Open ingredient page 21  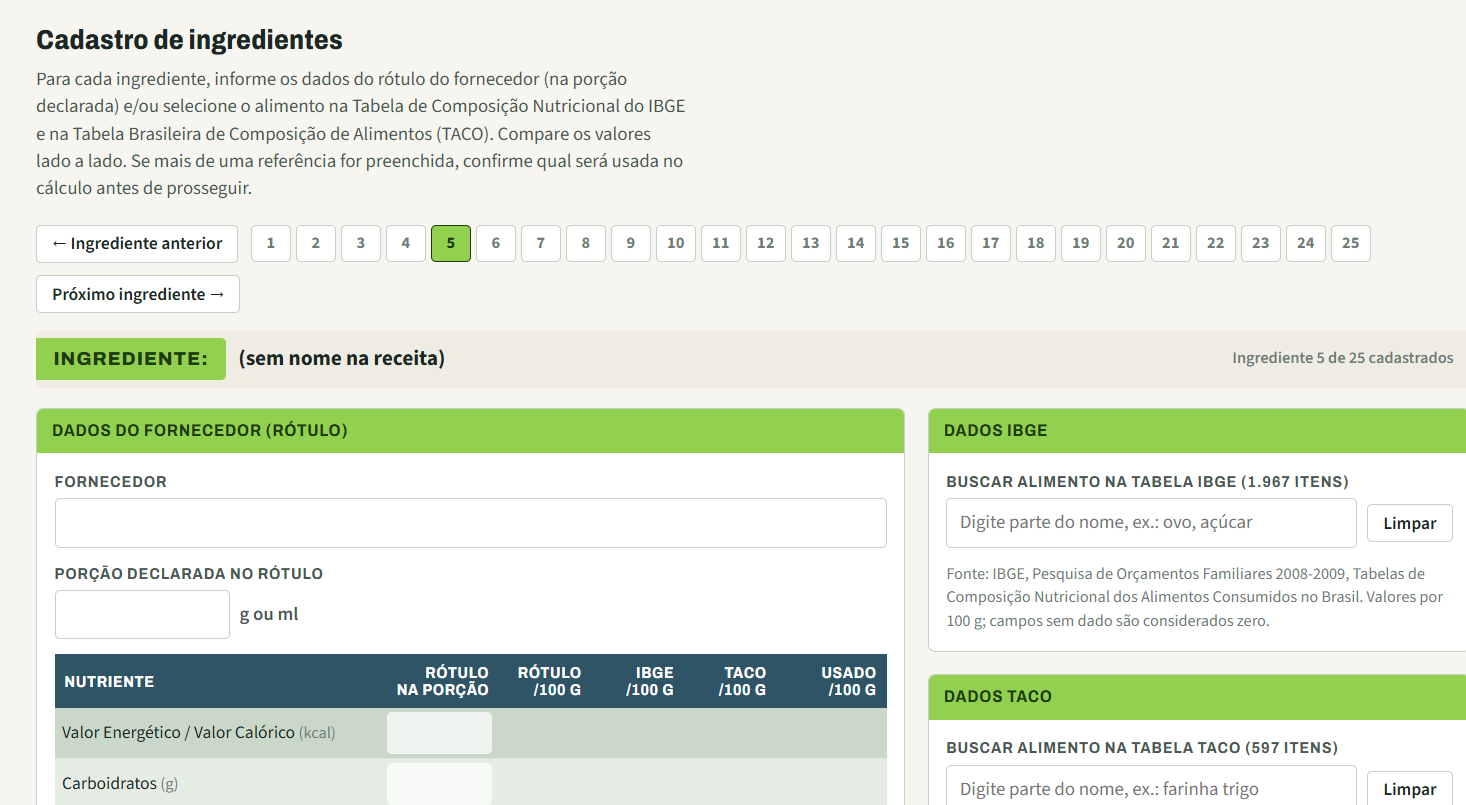pyautogui.click(x=1171, y=243)
